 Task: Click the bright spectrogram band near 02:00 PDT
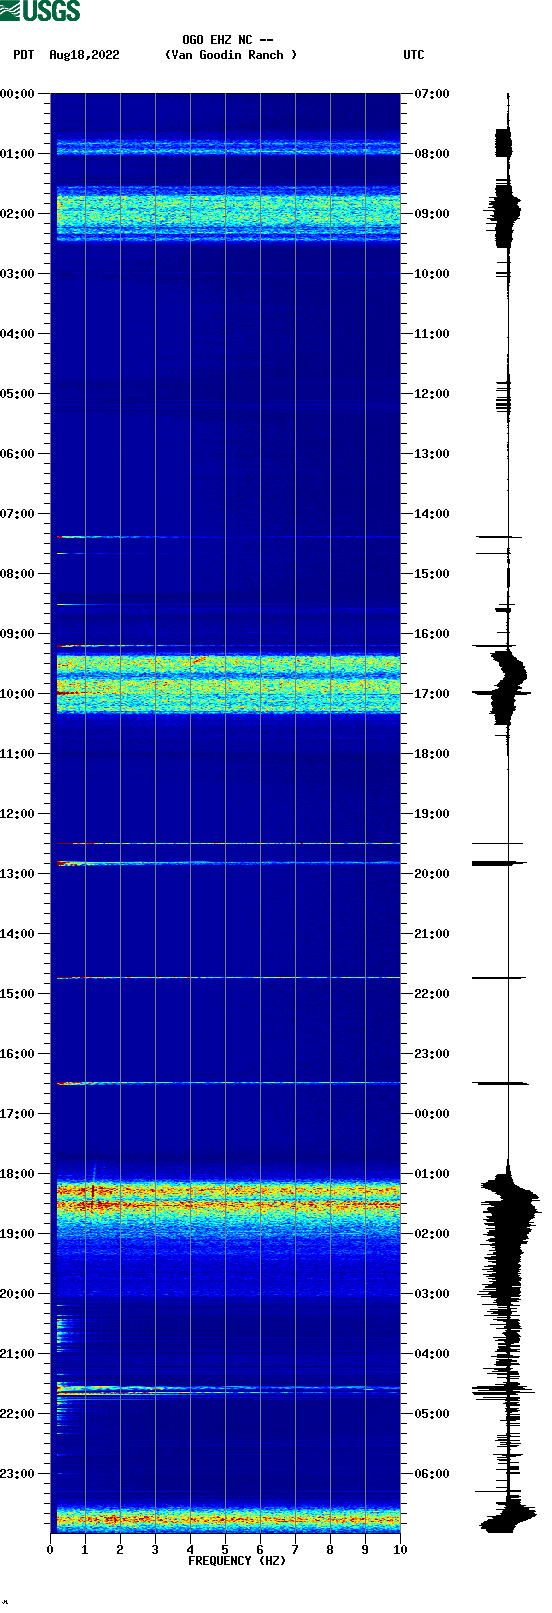pyautogui.click(x=228, y=214)
